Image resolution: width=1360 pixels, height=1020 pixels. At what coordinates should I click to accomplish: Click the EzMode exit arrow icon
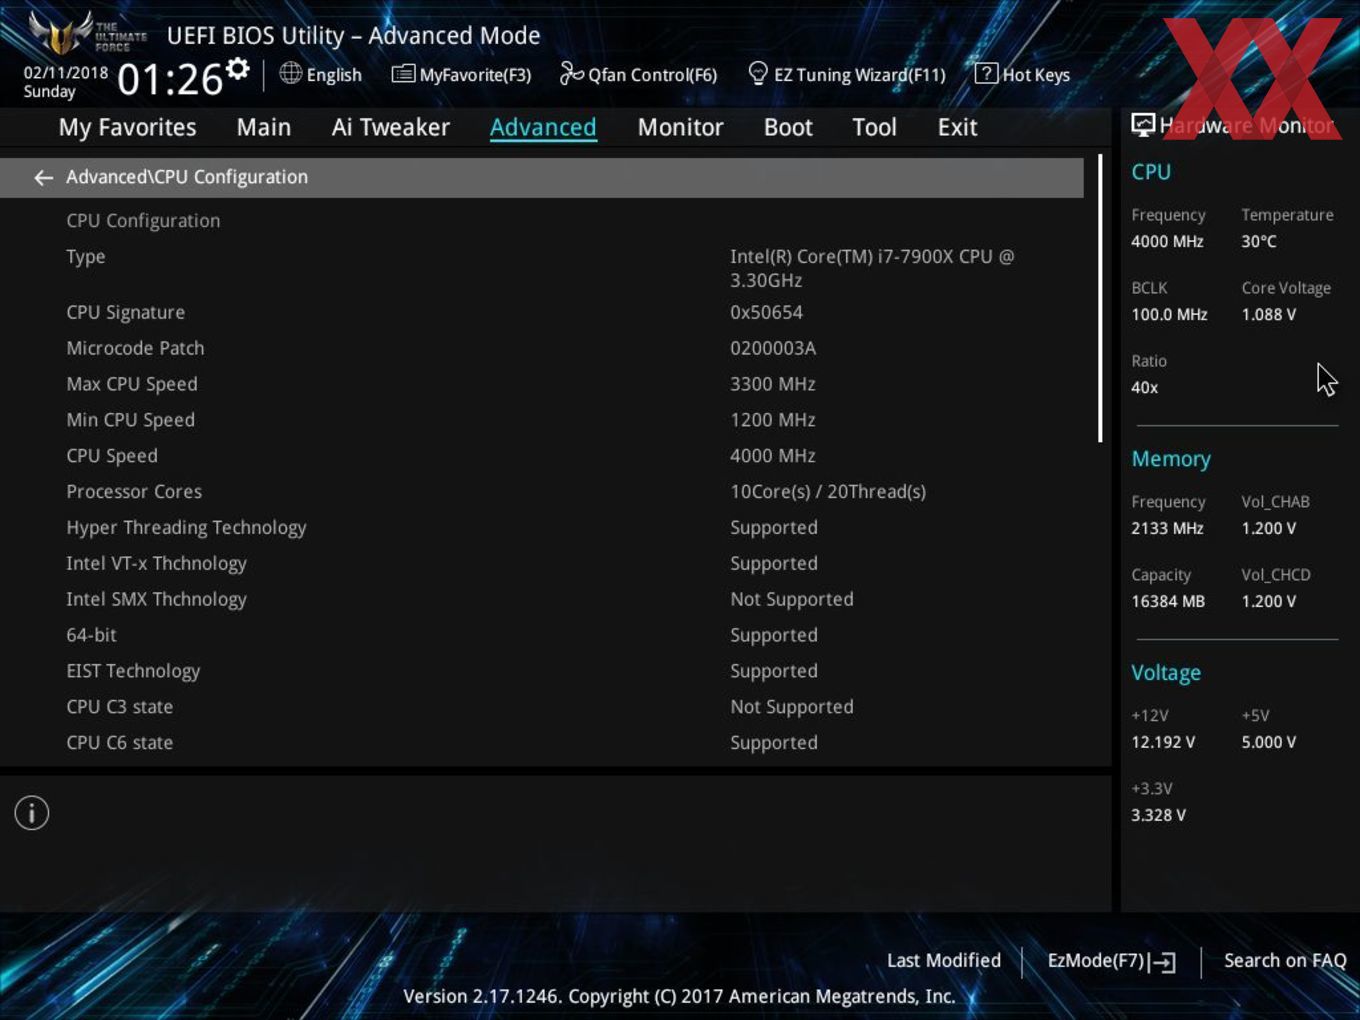coord(1162,962)
